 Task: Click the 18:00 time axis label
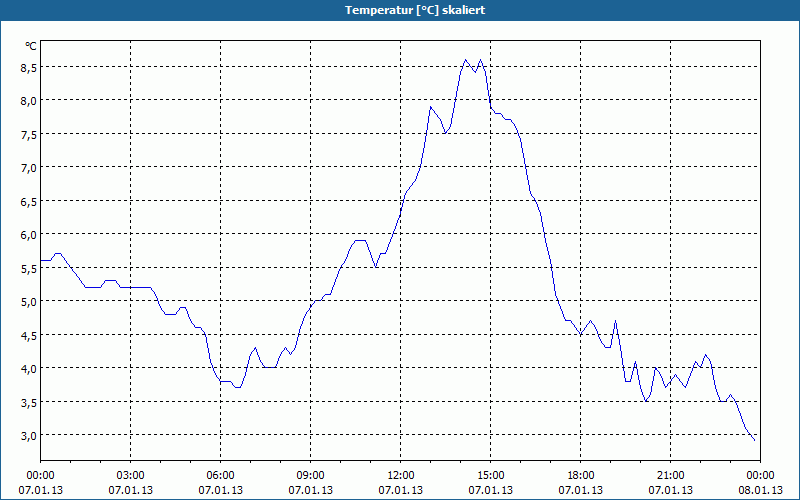click(581, 476)
